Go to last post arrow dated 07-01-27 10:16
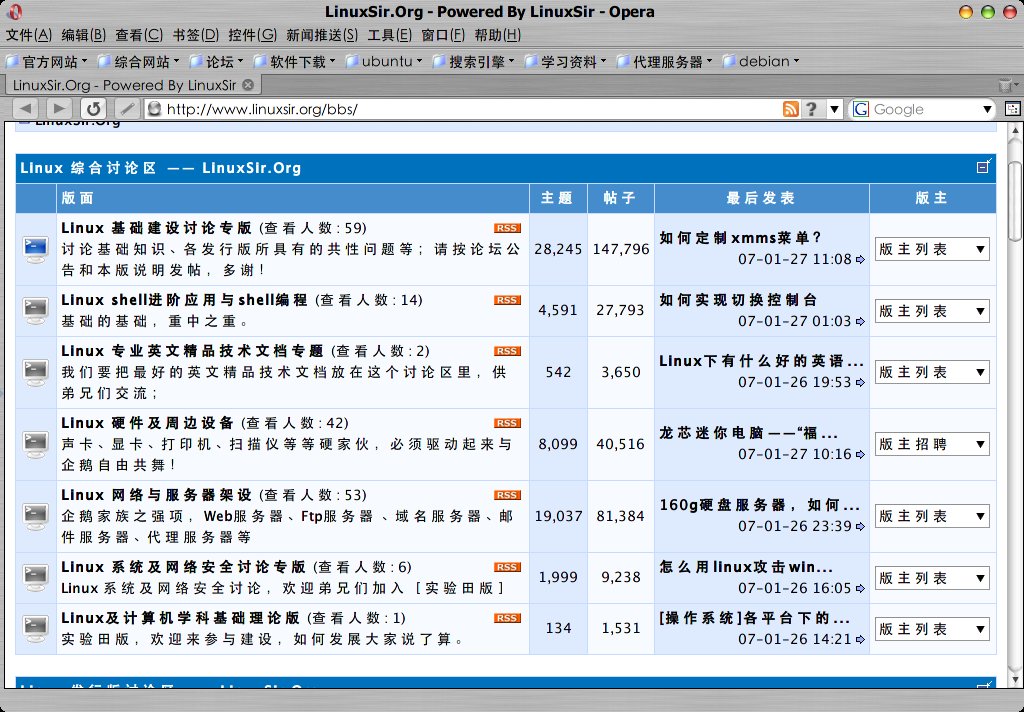 (860, 454)
